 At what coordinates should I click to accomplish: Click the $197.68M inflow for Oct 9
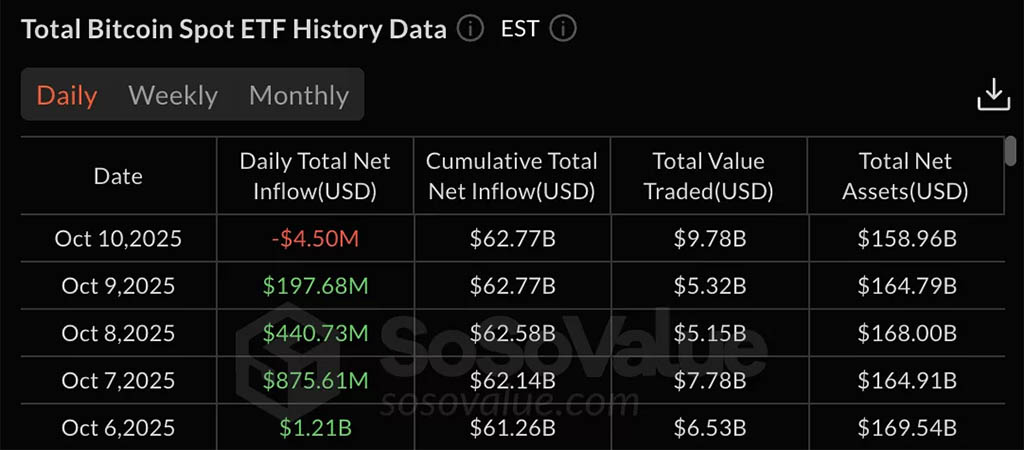pyautogui.click(x=315, y=286)
